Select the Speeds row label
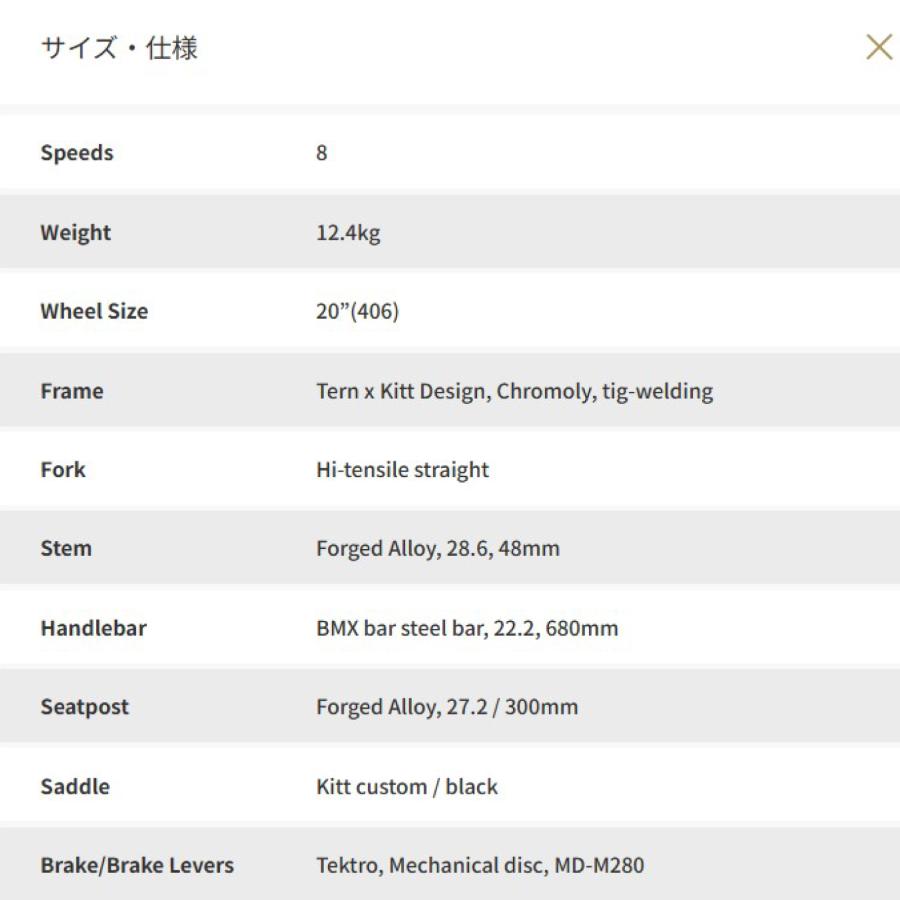The height and width of the screenshot is (900, 900). [76, 152]
